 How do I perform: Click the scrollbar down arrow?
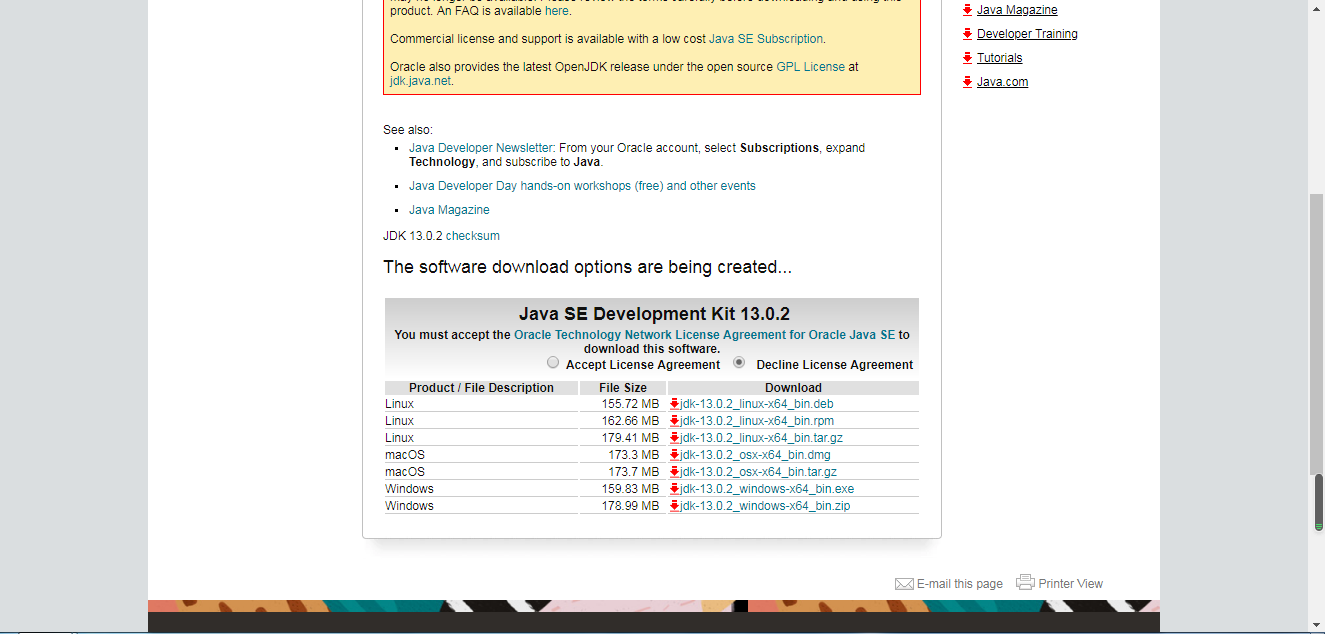point(1318,625)
